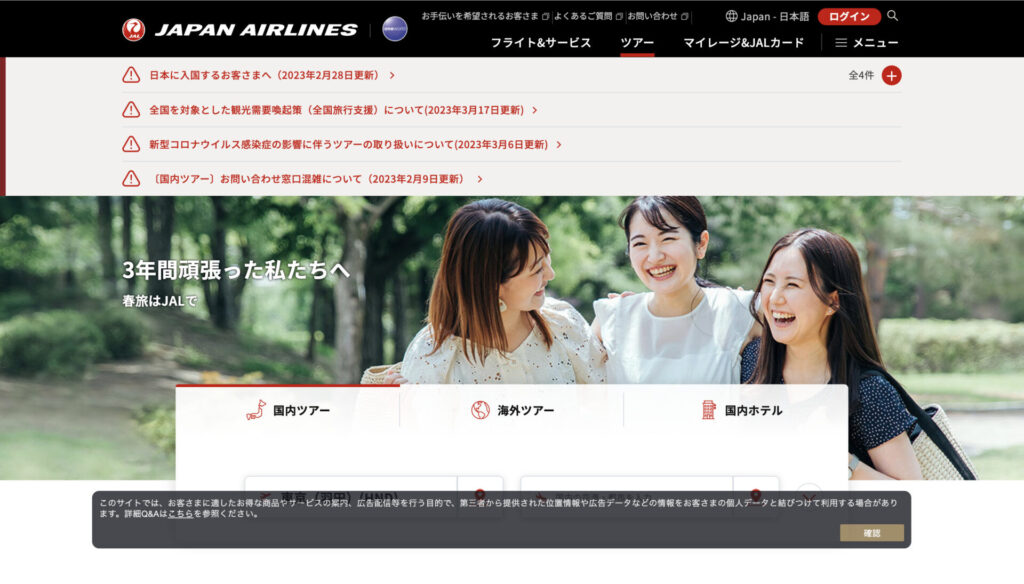This screenshot has width=1024, height=584.
Task: Click warning icon beside 日本に入国するお客さまへ
Action: click(131, 75)
